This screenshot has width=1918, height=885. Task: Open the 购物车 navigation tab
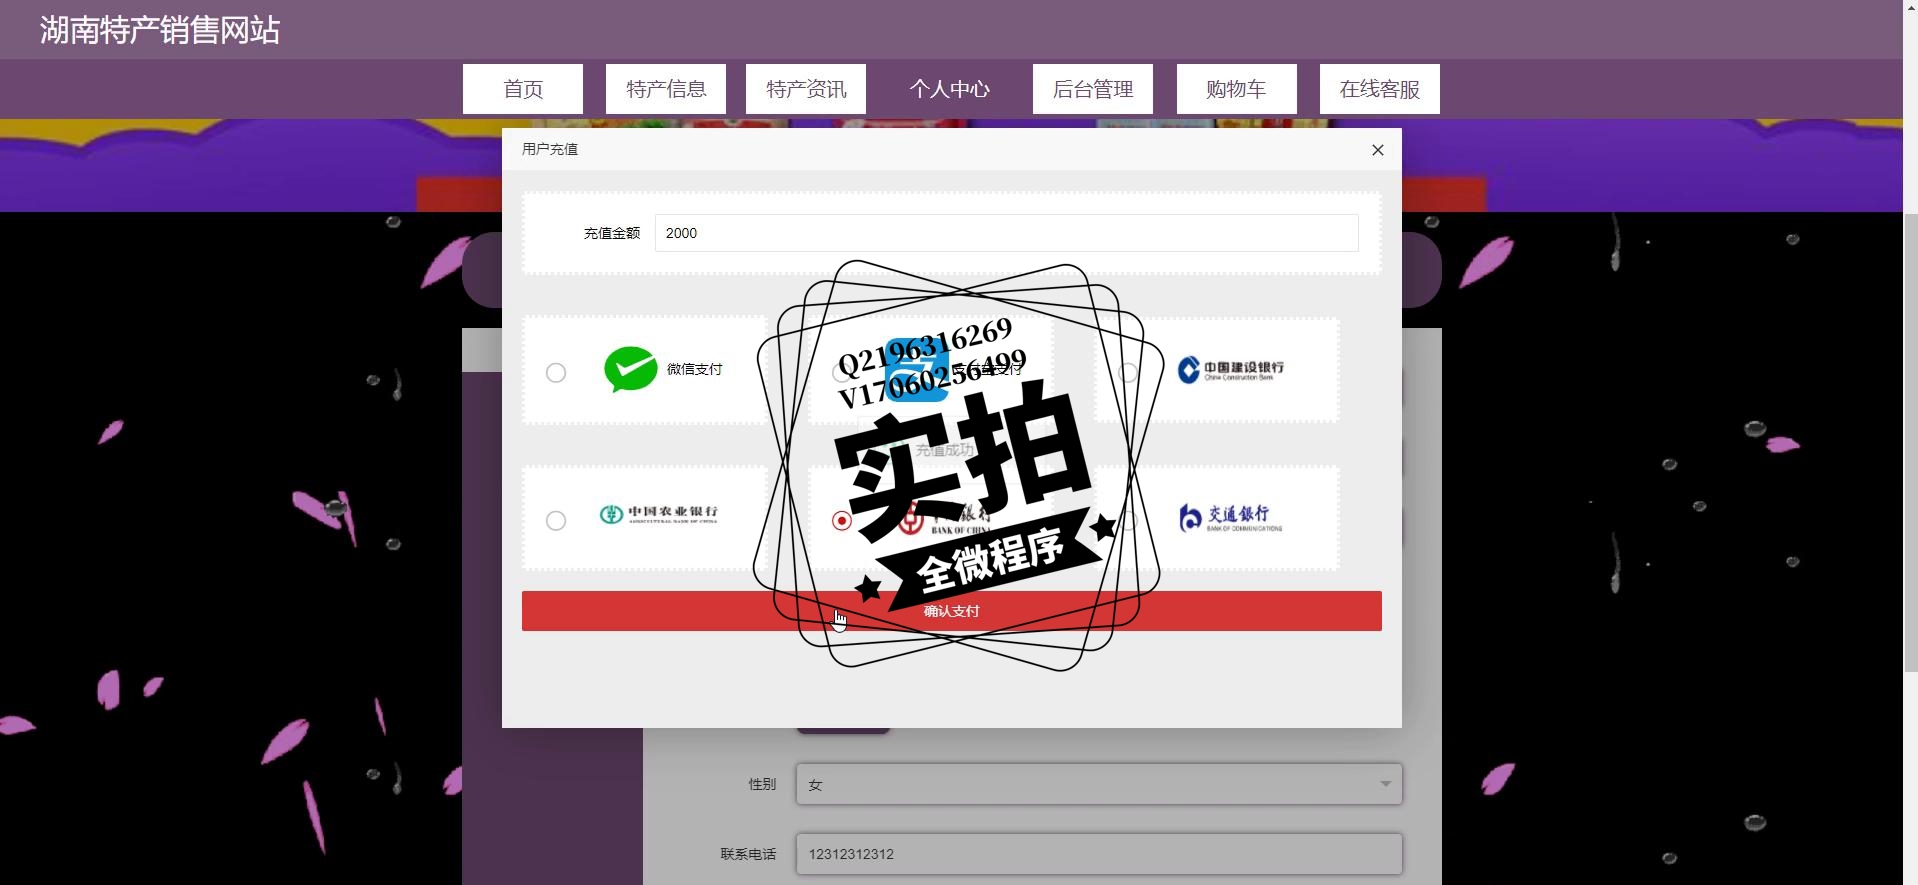1237,89
